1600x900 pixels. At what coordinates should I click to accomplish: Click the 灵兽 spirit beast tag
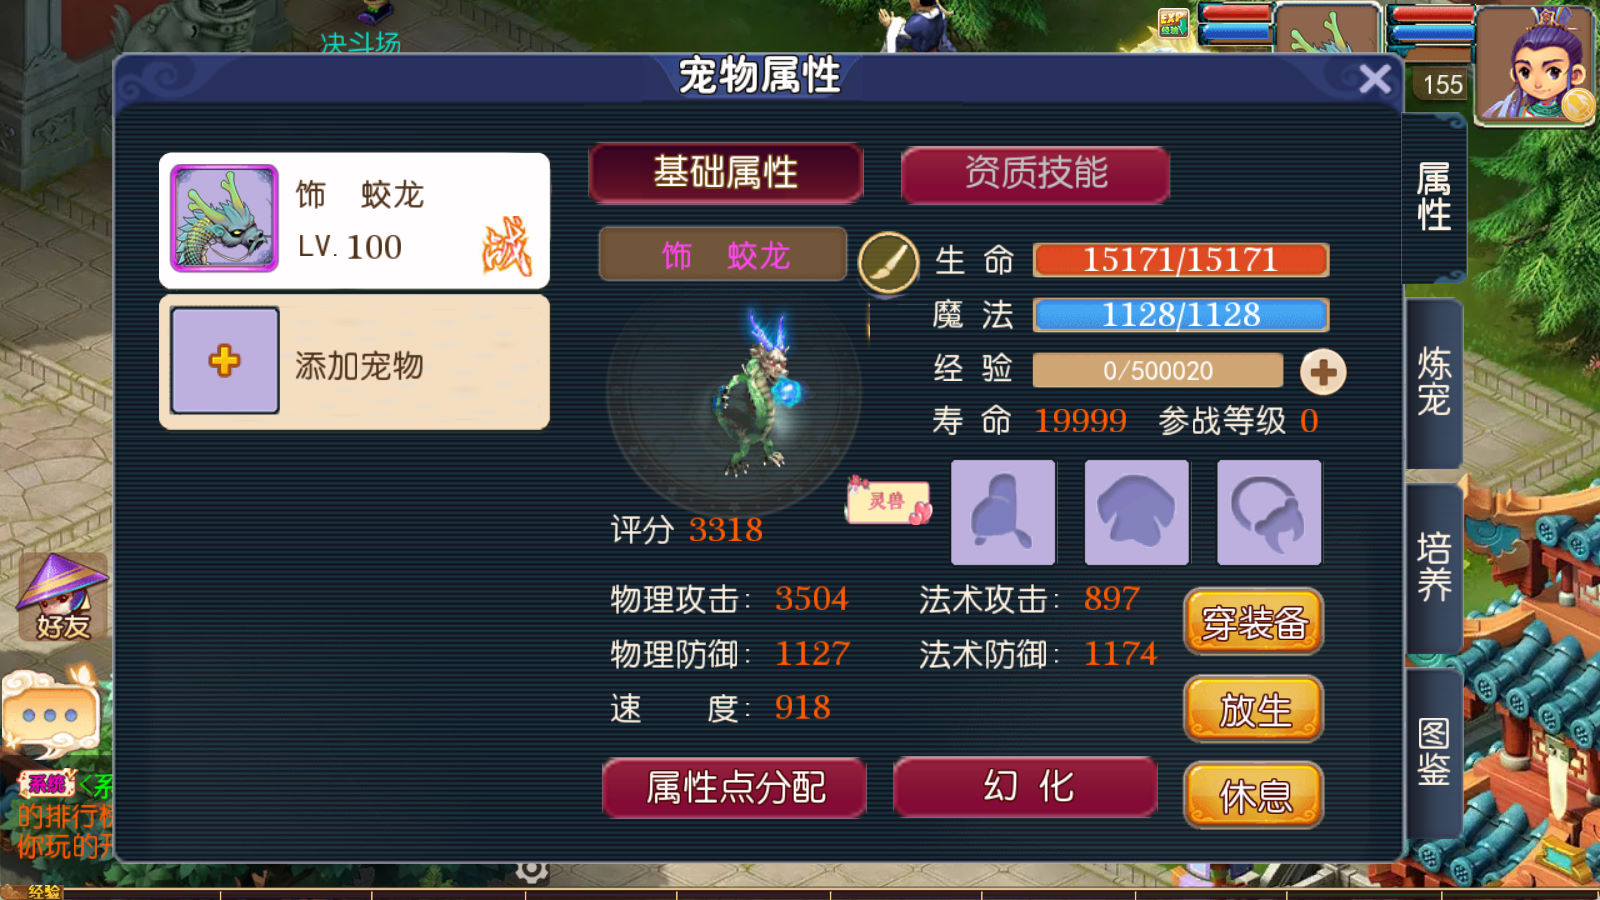coord(889,500)
